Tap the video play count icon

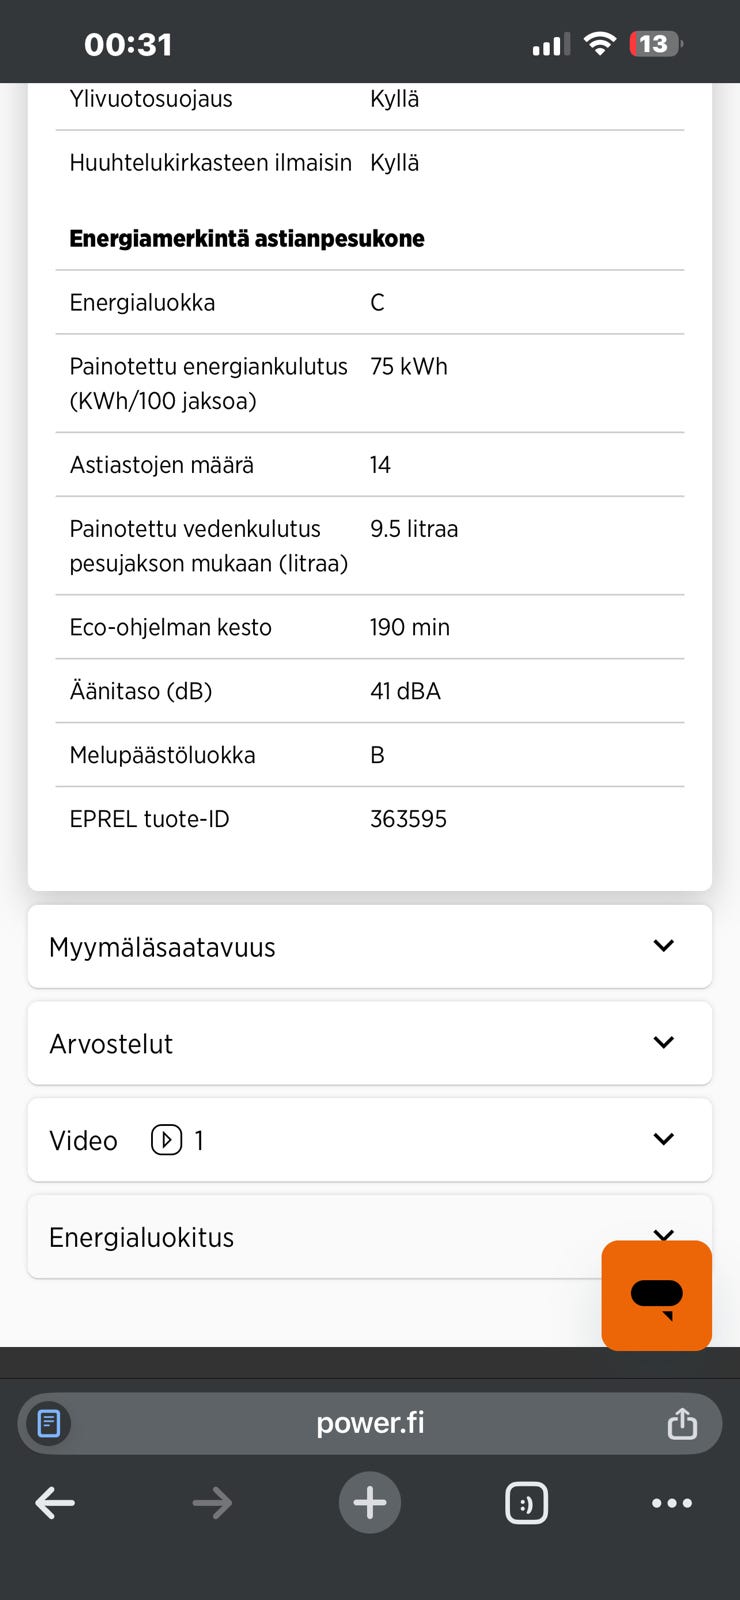click(x=167, y=1140)
